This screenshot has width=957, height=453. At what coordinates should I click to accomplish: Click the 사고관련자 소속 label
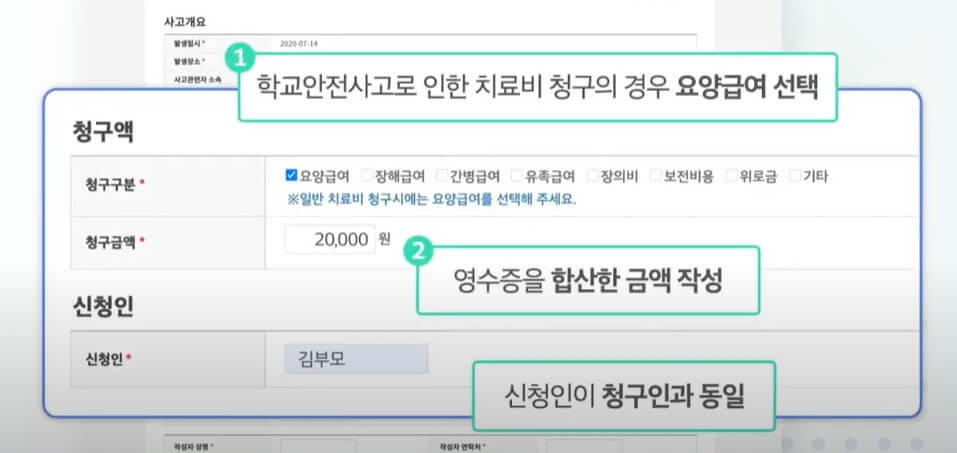(198, 80)
